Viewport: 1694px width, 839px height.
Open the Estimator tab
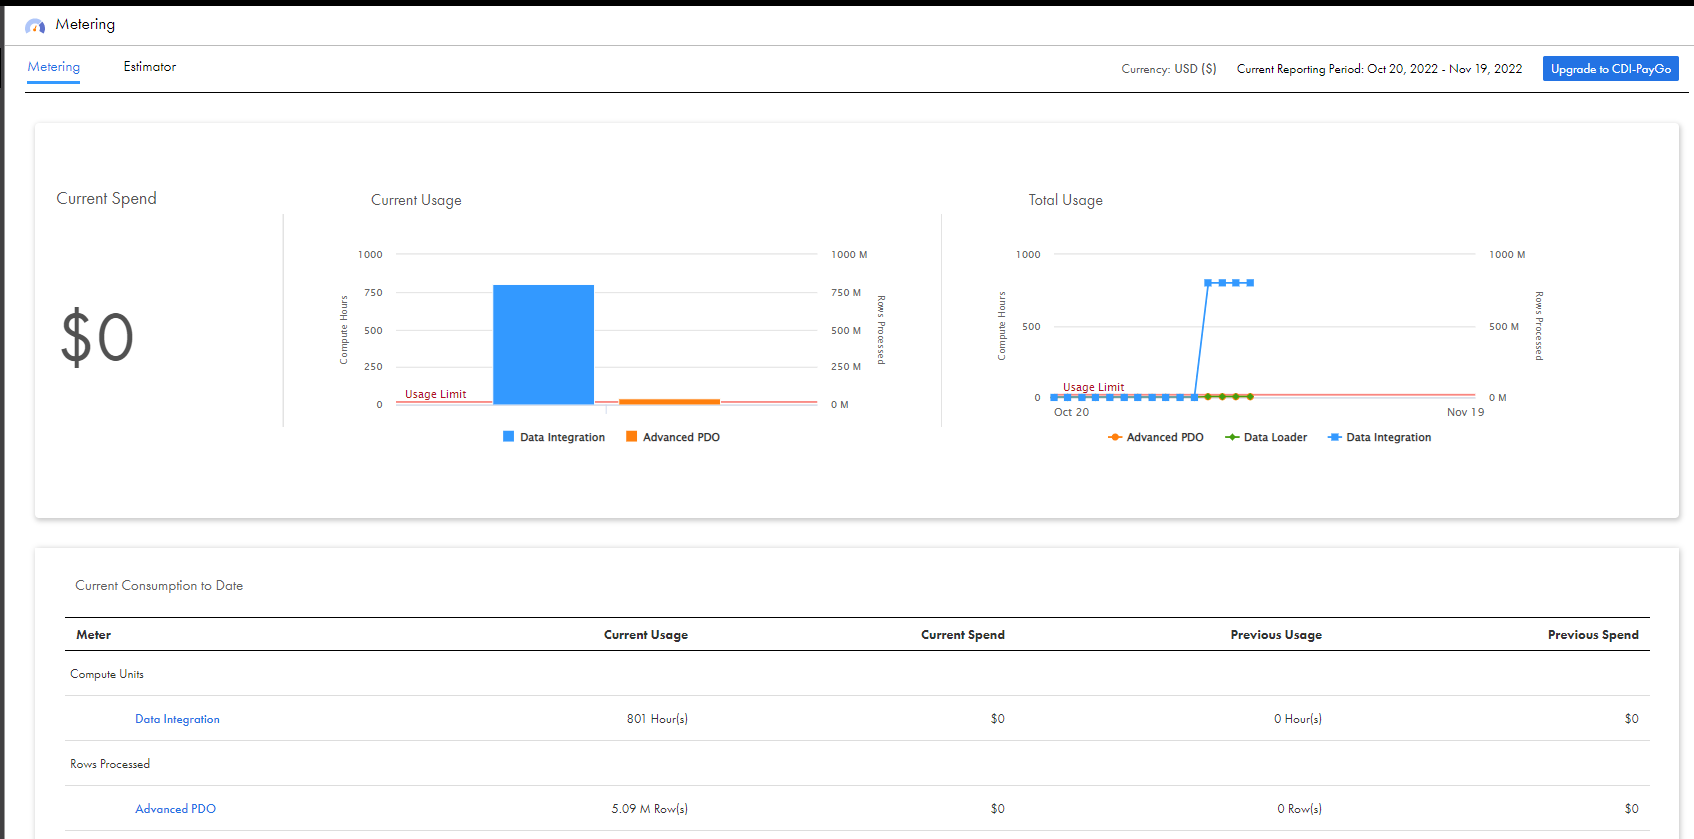coord(150,67)
